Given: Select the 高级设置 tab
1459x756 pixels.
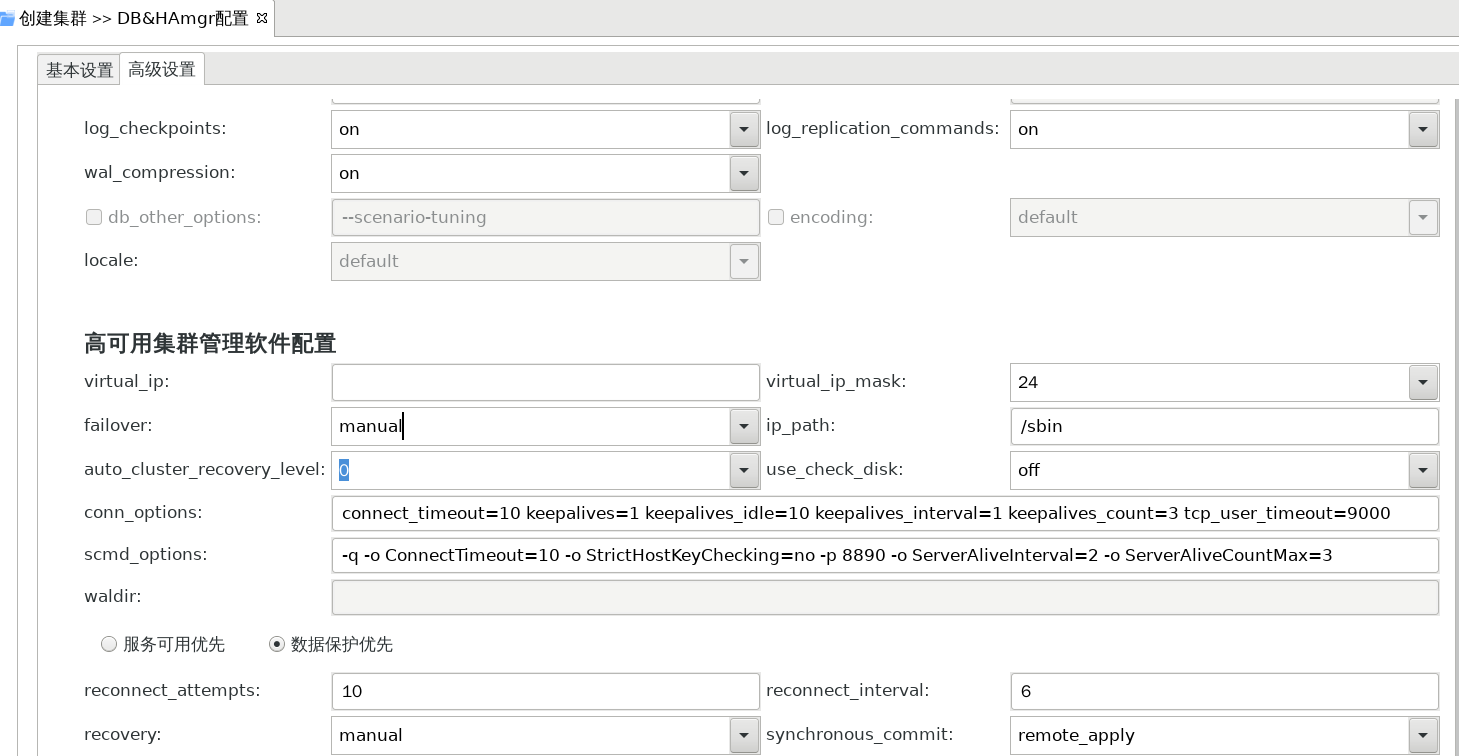Looking at the screenshot, I should [162, 69].
